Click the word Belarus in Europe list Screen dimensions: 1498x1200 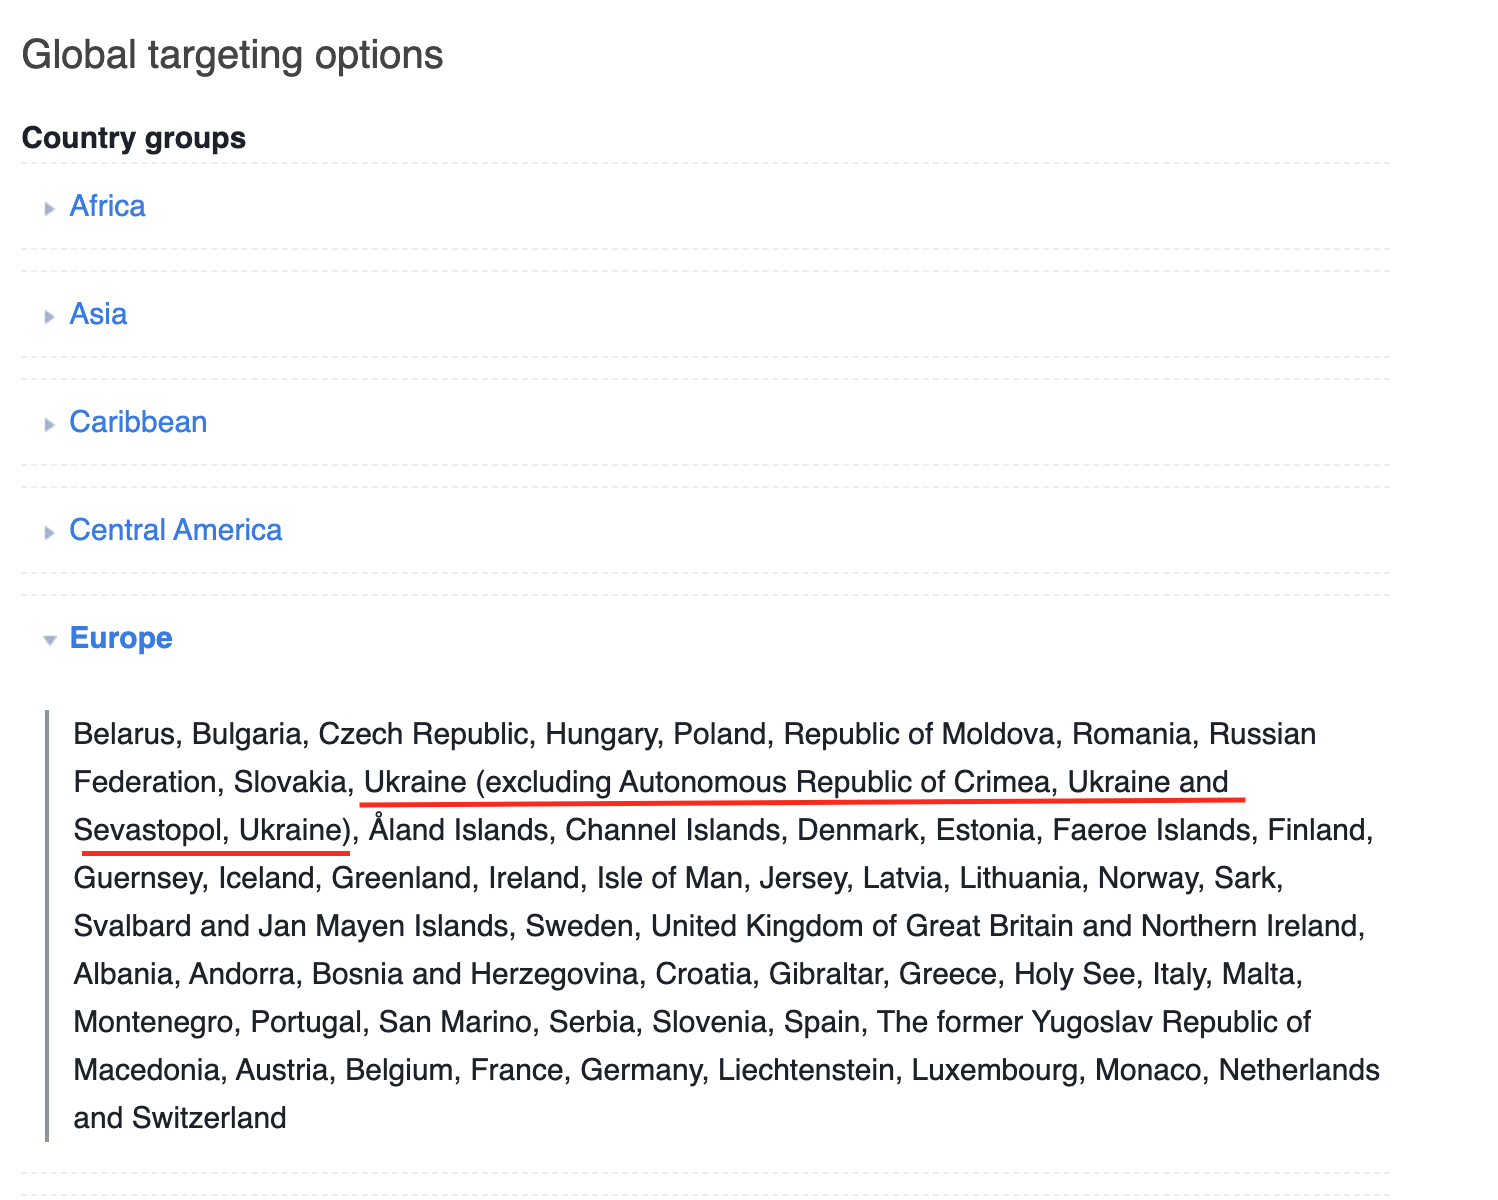tap(124, 734)
